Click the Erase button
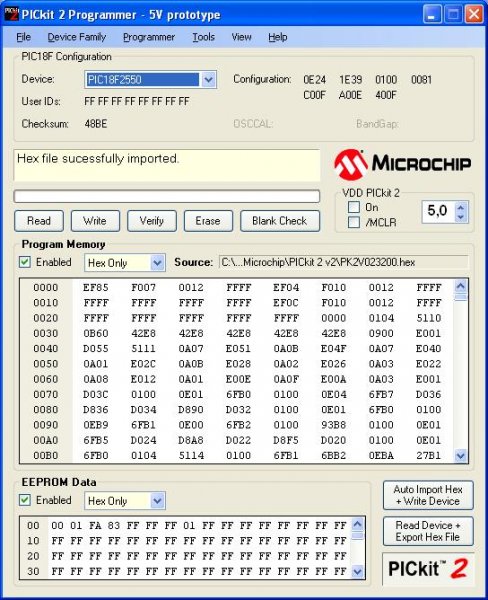This screenshot has width=488, height=600. [208, 221]
